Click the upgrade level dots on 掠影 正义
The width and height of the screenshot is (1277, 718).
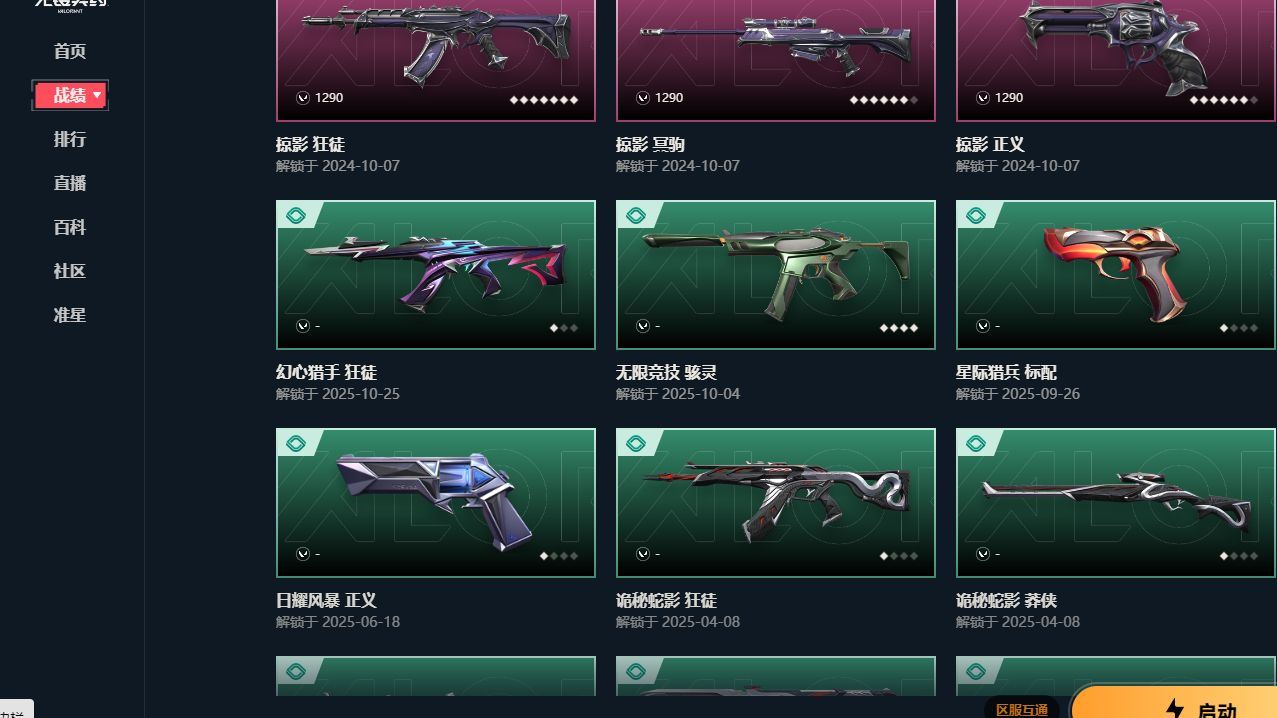pyautogui.click(x=1224, y=100)
